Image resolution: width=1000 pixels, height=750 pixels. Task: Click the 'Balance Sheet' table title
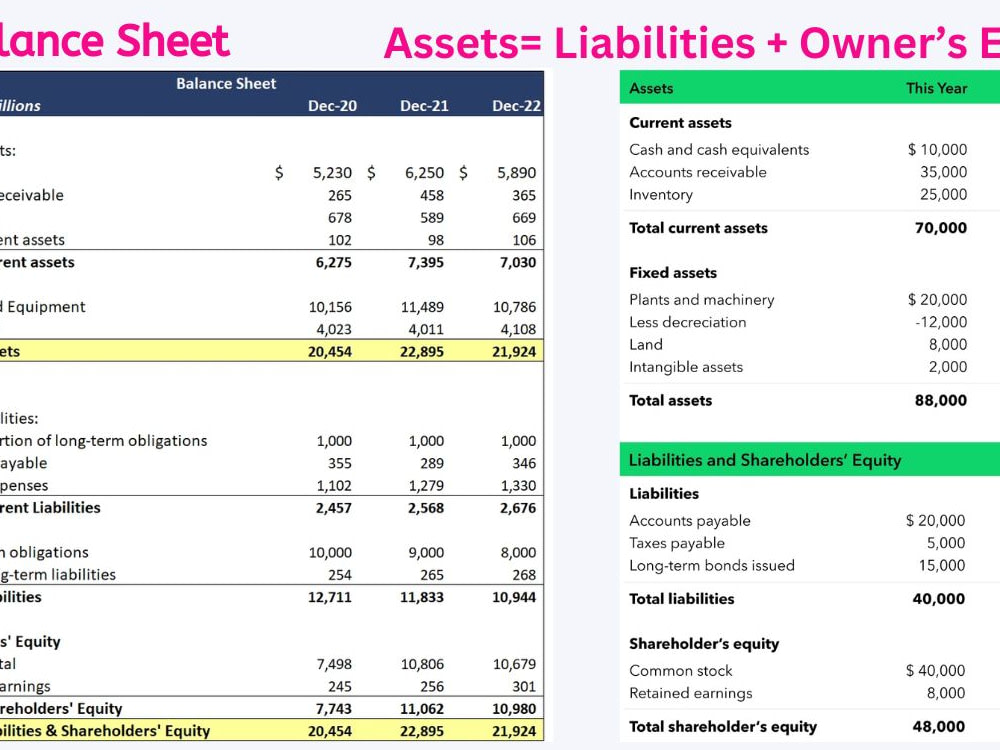(225, 84)
